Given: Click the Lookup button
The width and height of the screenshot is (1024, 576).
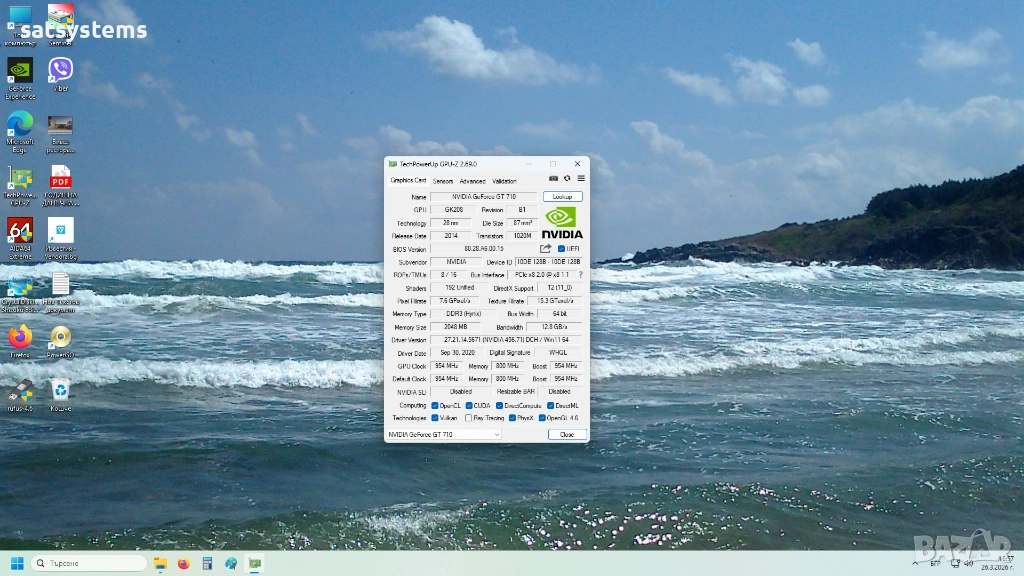Looking at the screenshot, I should click(562, 197).
